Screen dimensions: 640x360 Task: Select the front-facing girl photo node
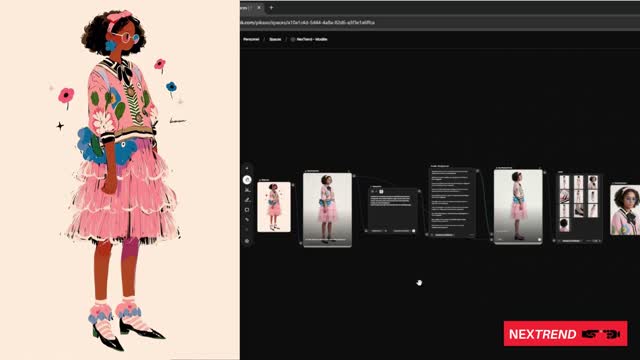(327, 210)
